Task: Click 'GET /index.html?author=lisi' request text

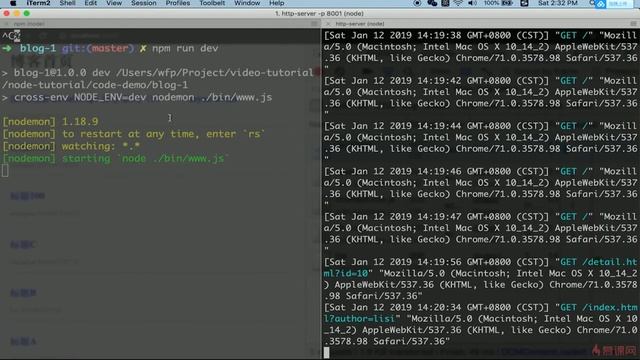Action: pyautogui.click(x=480, y=313)
